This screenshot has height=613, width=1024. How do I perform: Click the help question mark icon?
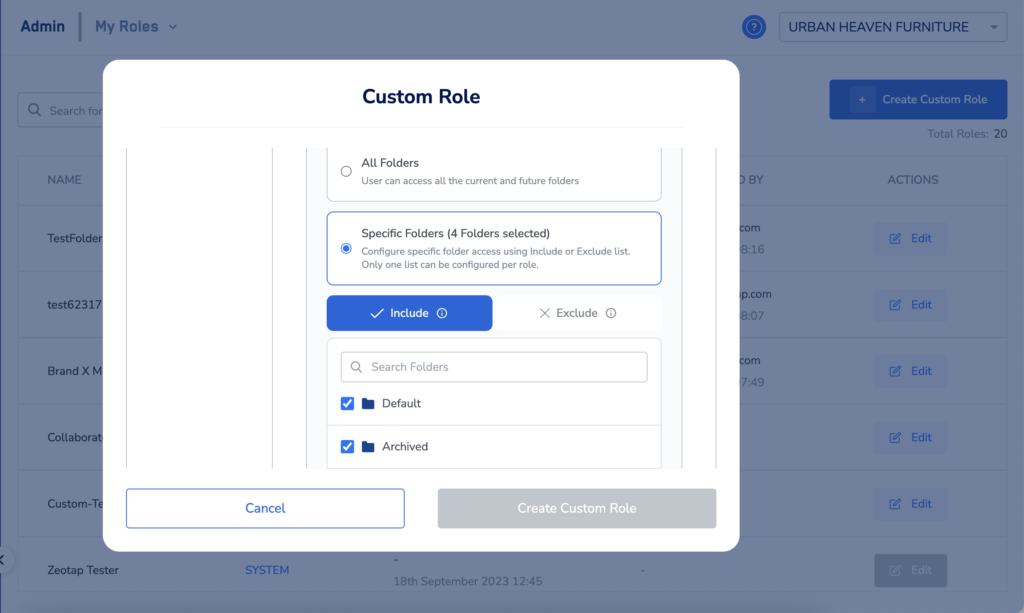click(x=754, y=27)
